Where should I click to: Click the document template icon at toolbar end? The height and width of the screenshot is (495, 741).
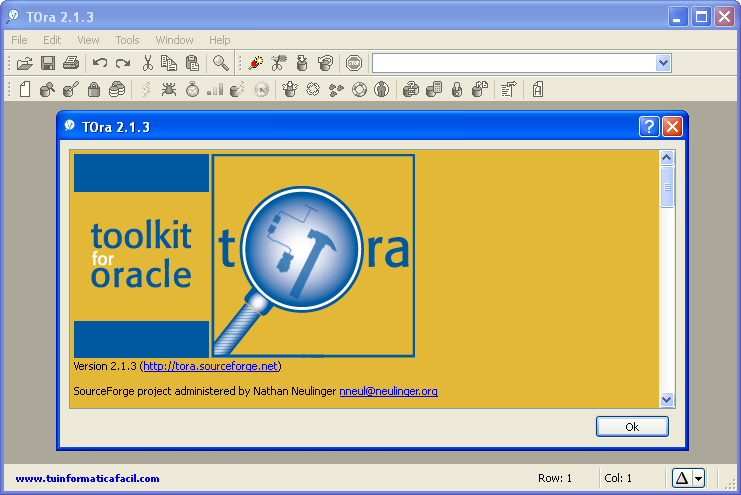click(x=538, y=89)
